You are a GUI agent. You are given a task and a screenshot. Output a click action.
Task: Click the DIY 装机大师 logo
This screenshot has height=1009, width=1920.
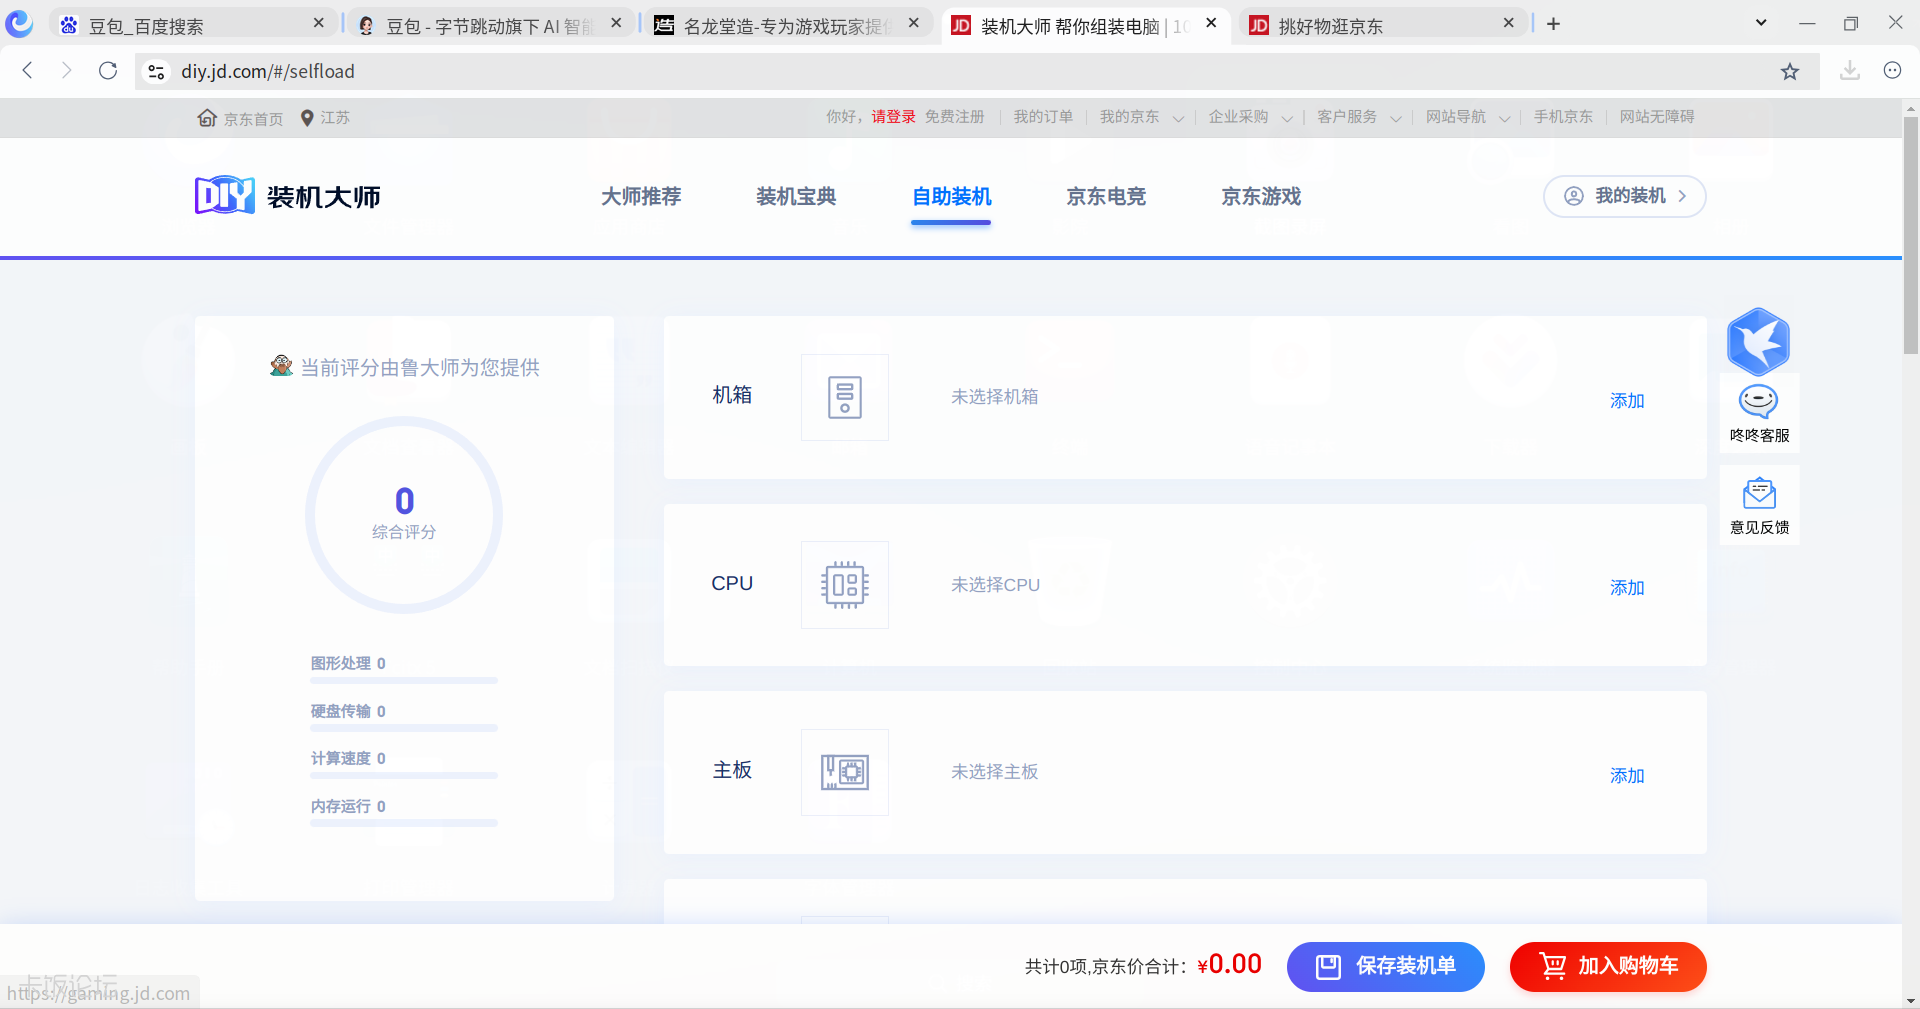[288, 196]
